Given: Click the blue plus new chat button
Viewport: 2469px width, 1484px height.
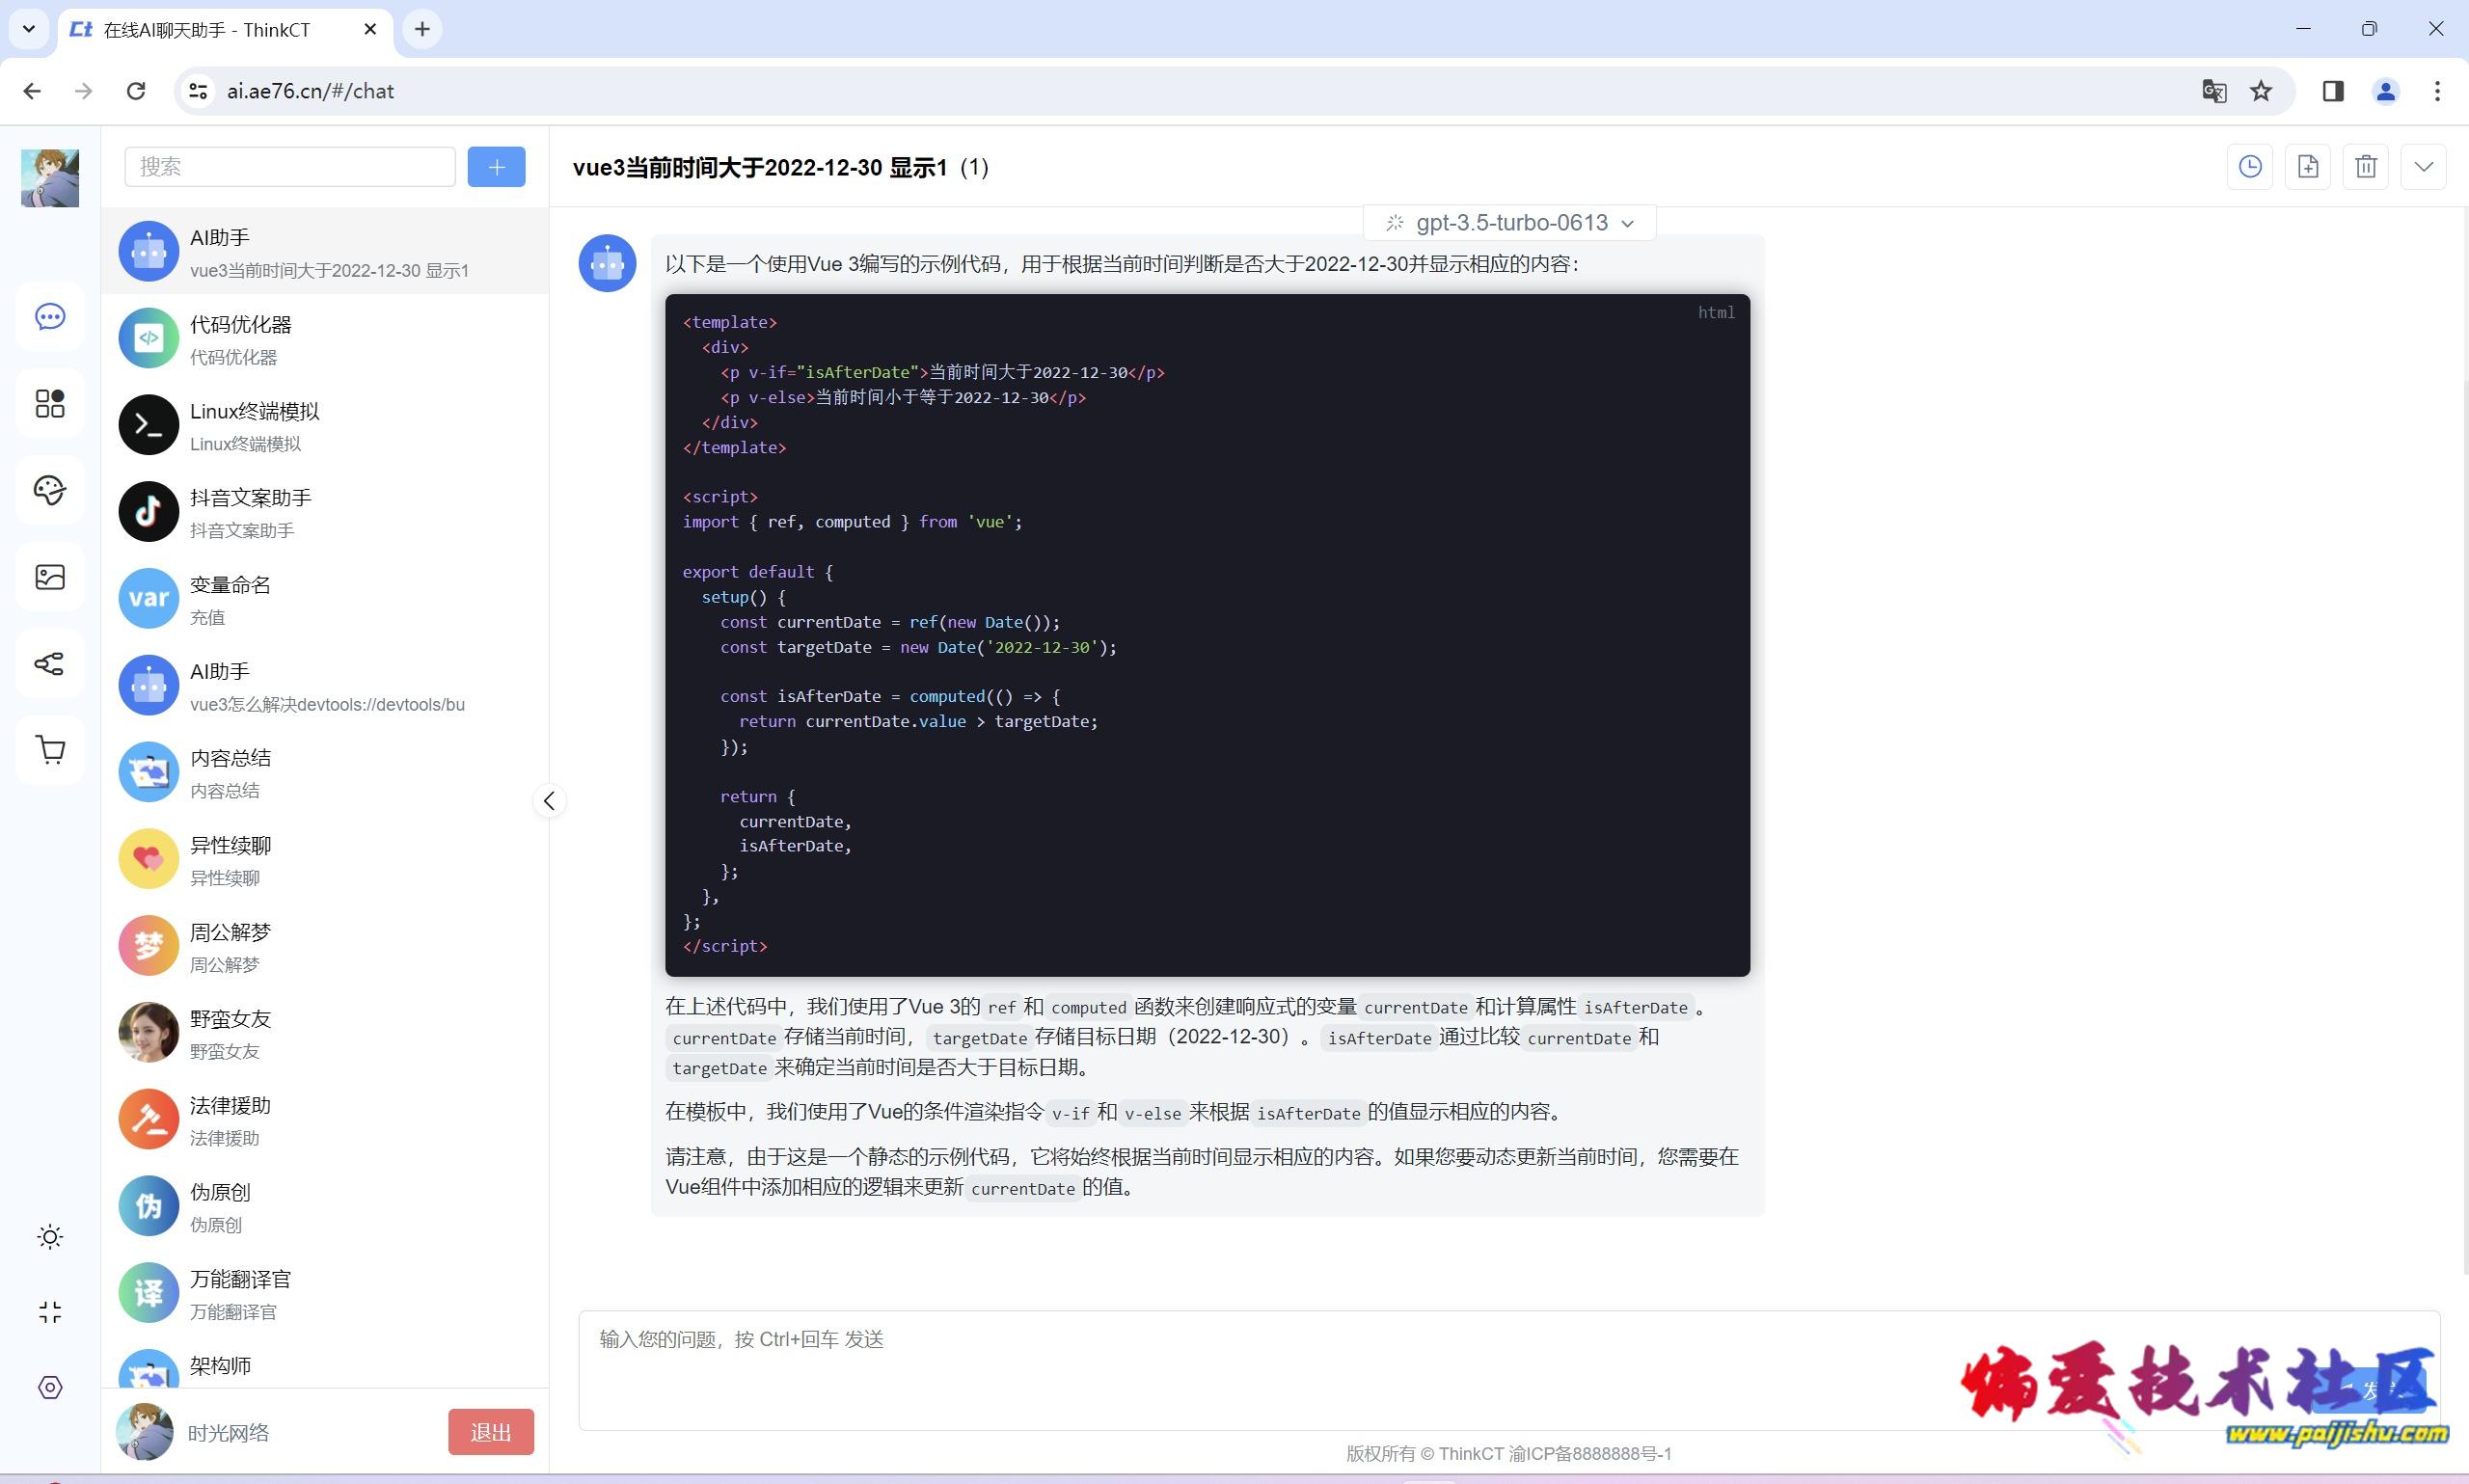Looking at the screenshot, I should tap(497, 167).
